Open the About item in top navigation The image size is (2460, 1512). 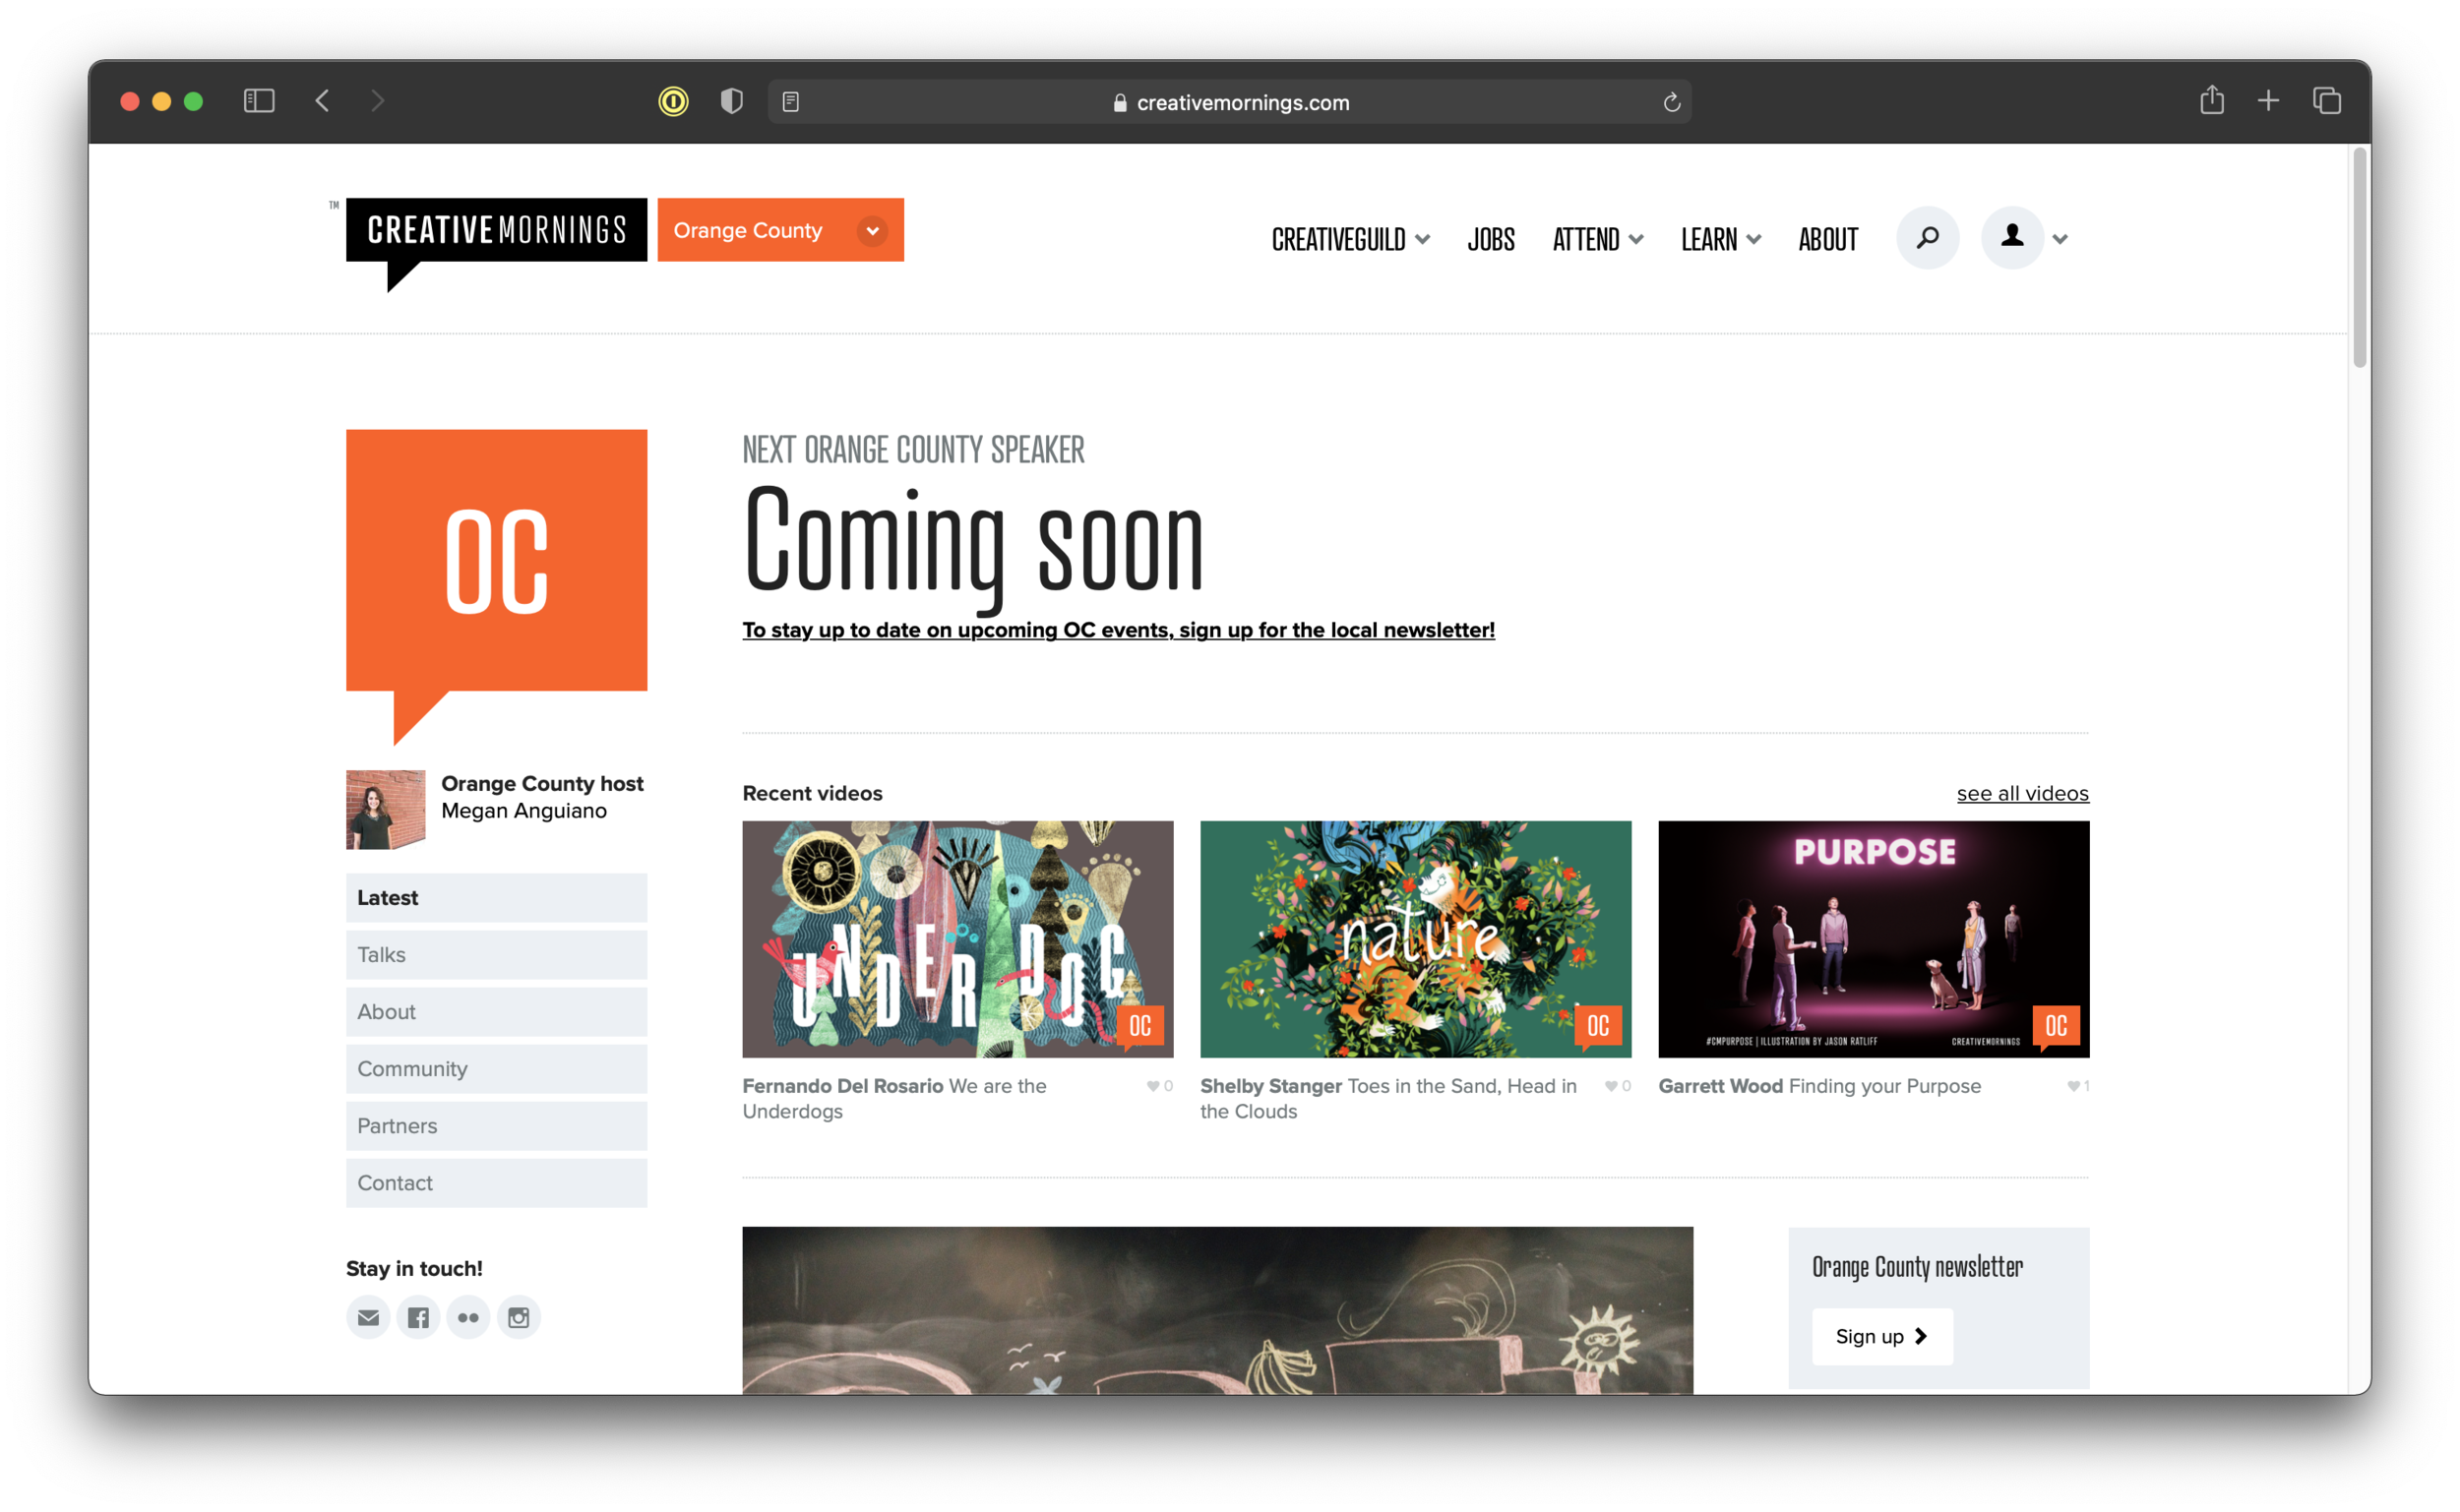point(1828,239)
